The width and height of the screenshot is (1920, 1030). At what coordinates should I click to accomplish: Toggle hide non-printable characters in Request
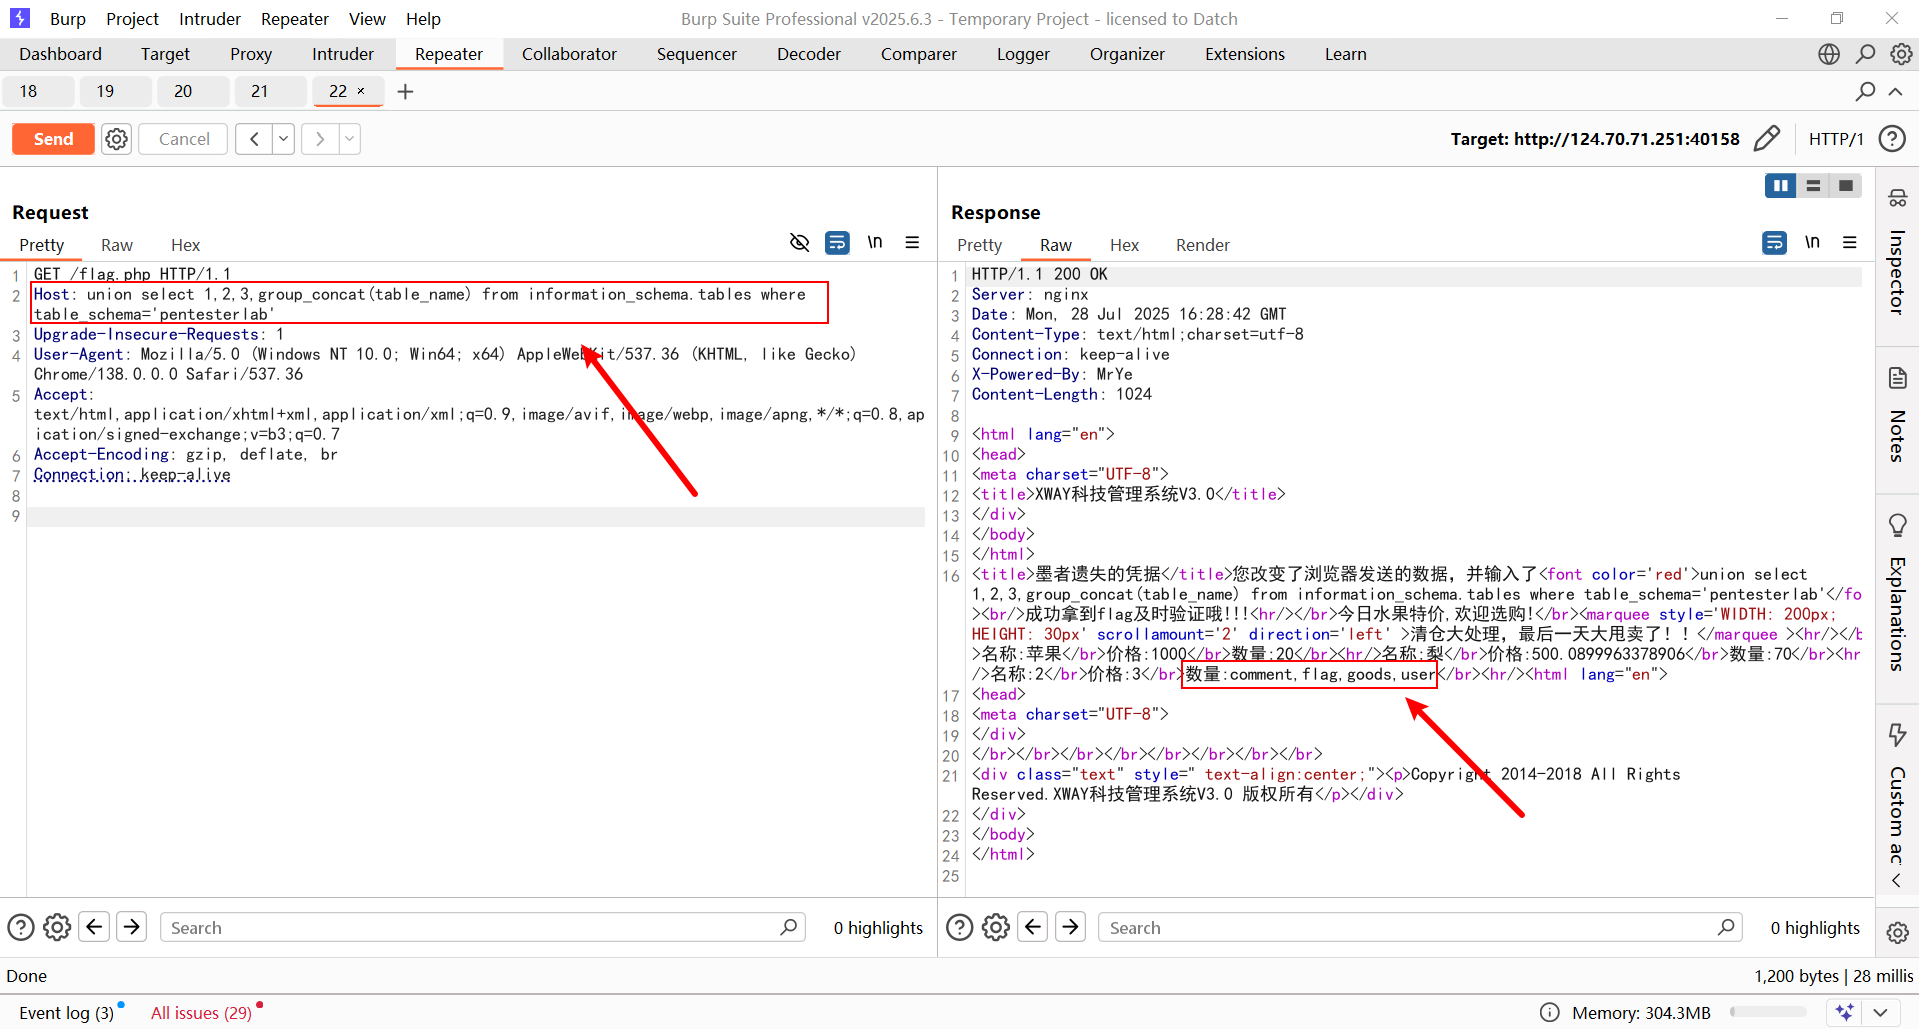click(x=799, y=242)
